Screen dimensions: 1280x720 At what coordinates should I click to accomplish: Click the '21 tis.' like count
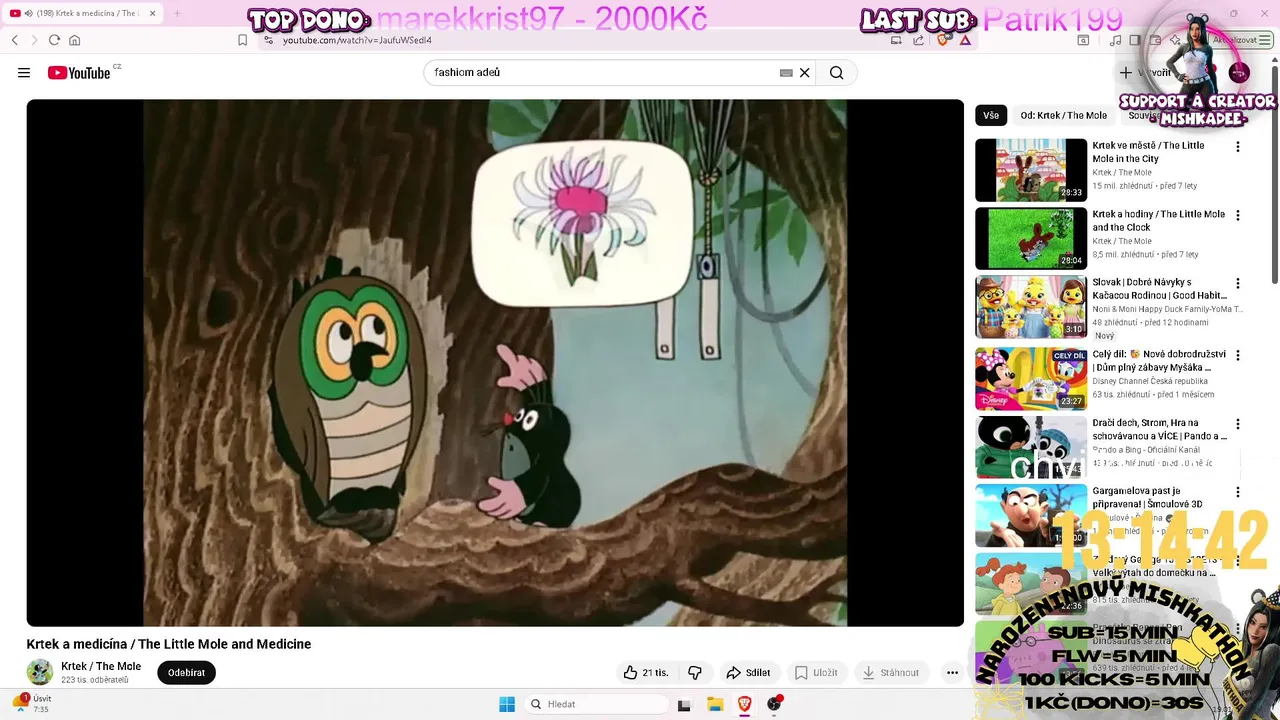tap(655, 673)
